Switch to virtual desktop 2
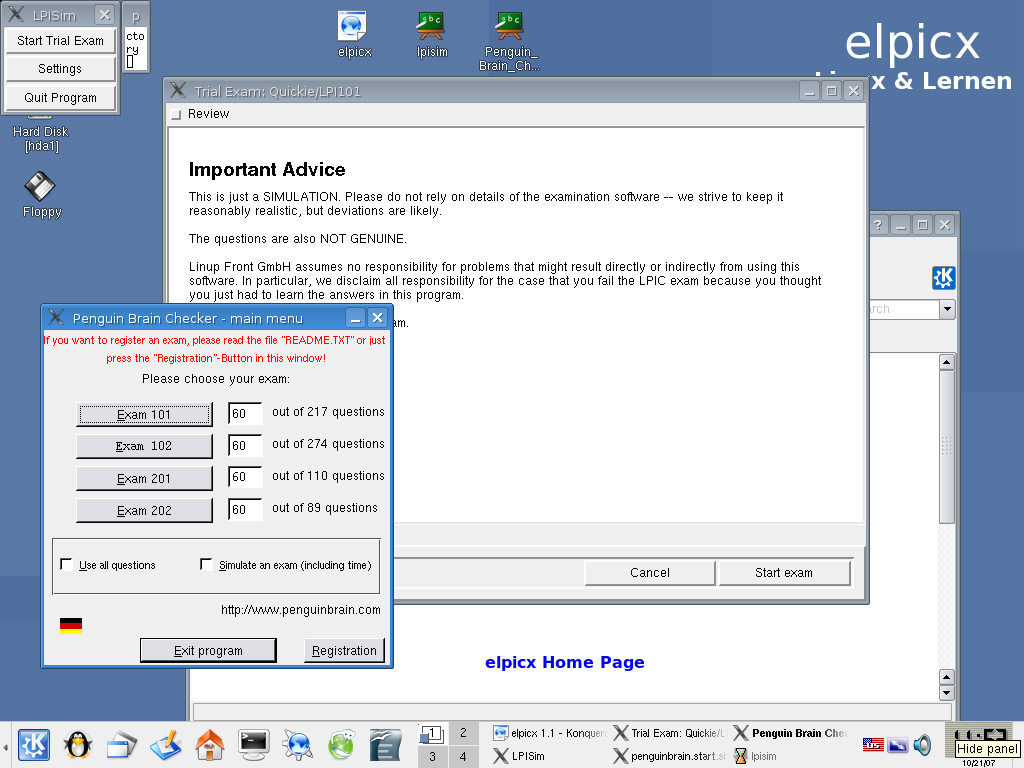1024x768 pixels. (463, 733)
